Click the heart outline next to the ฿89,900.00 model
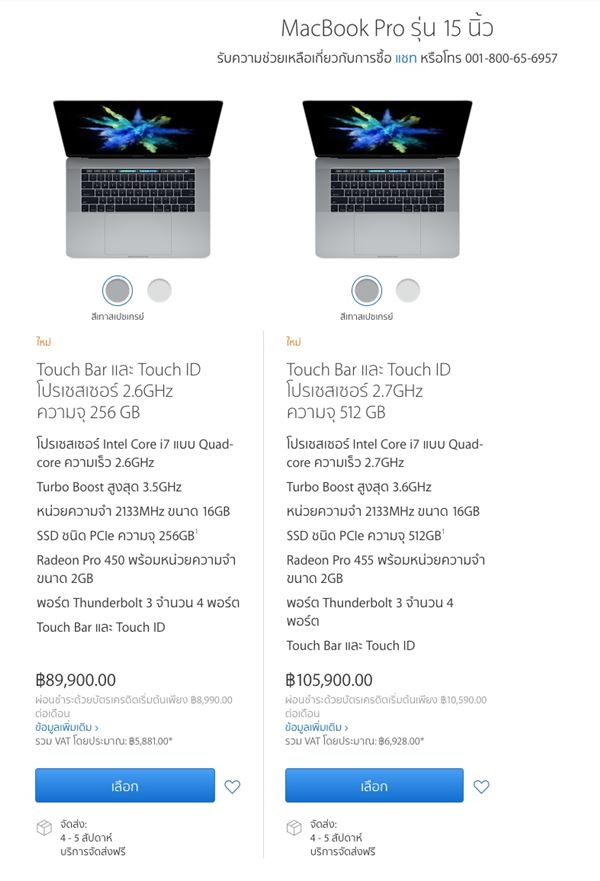The image size is (600, 881). tap(234, 786)
